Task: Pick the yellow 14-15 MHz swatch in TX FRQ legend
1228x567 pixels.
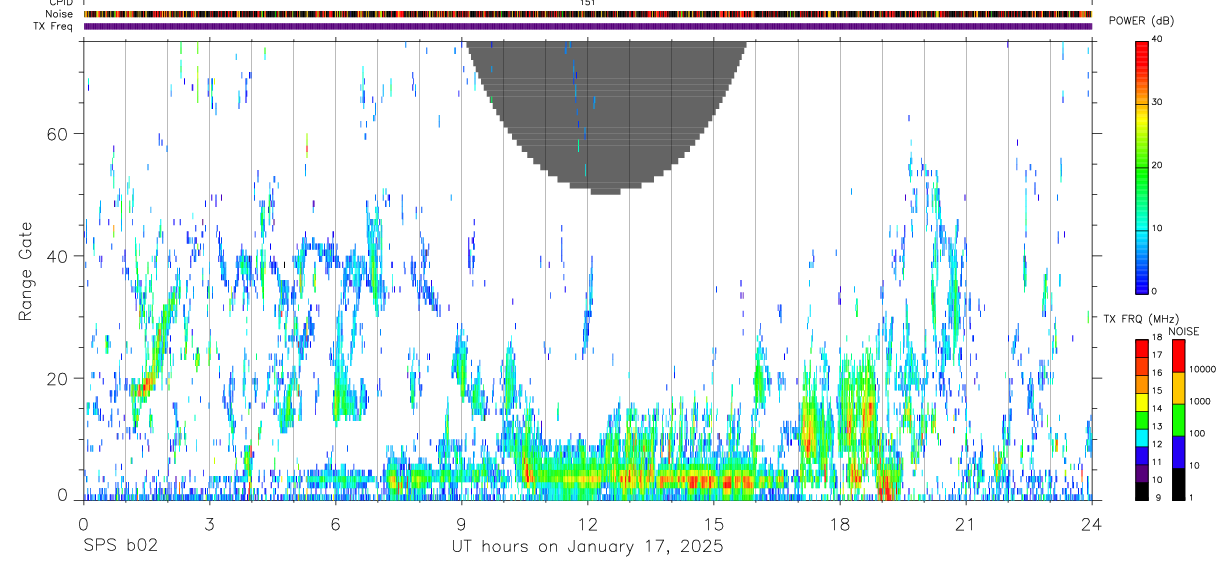Action: pyautogui.click(x=1142, y=402)
